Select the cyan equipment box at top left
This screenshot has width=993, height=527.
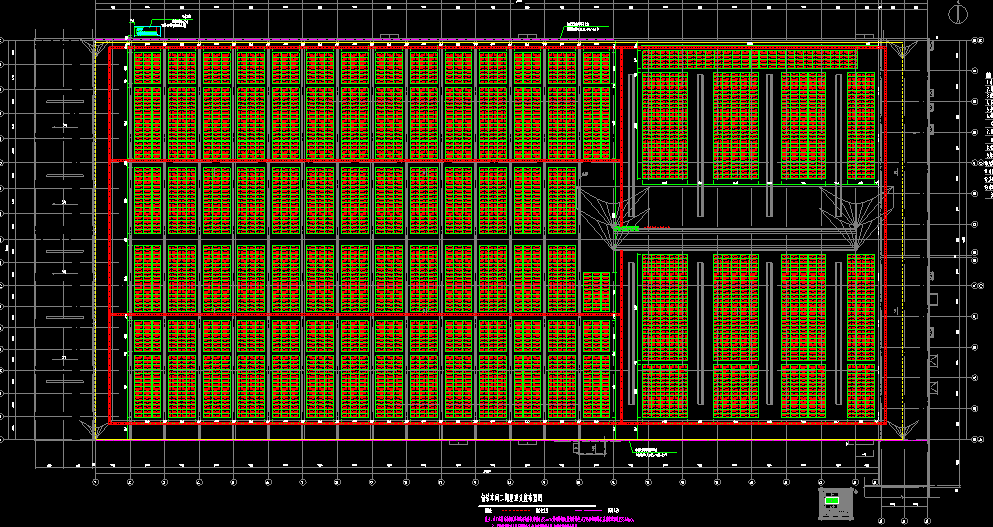(x=148, y=31)
